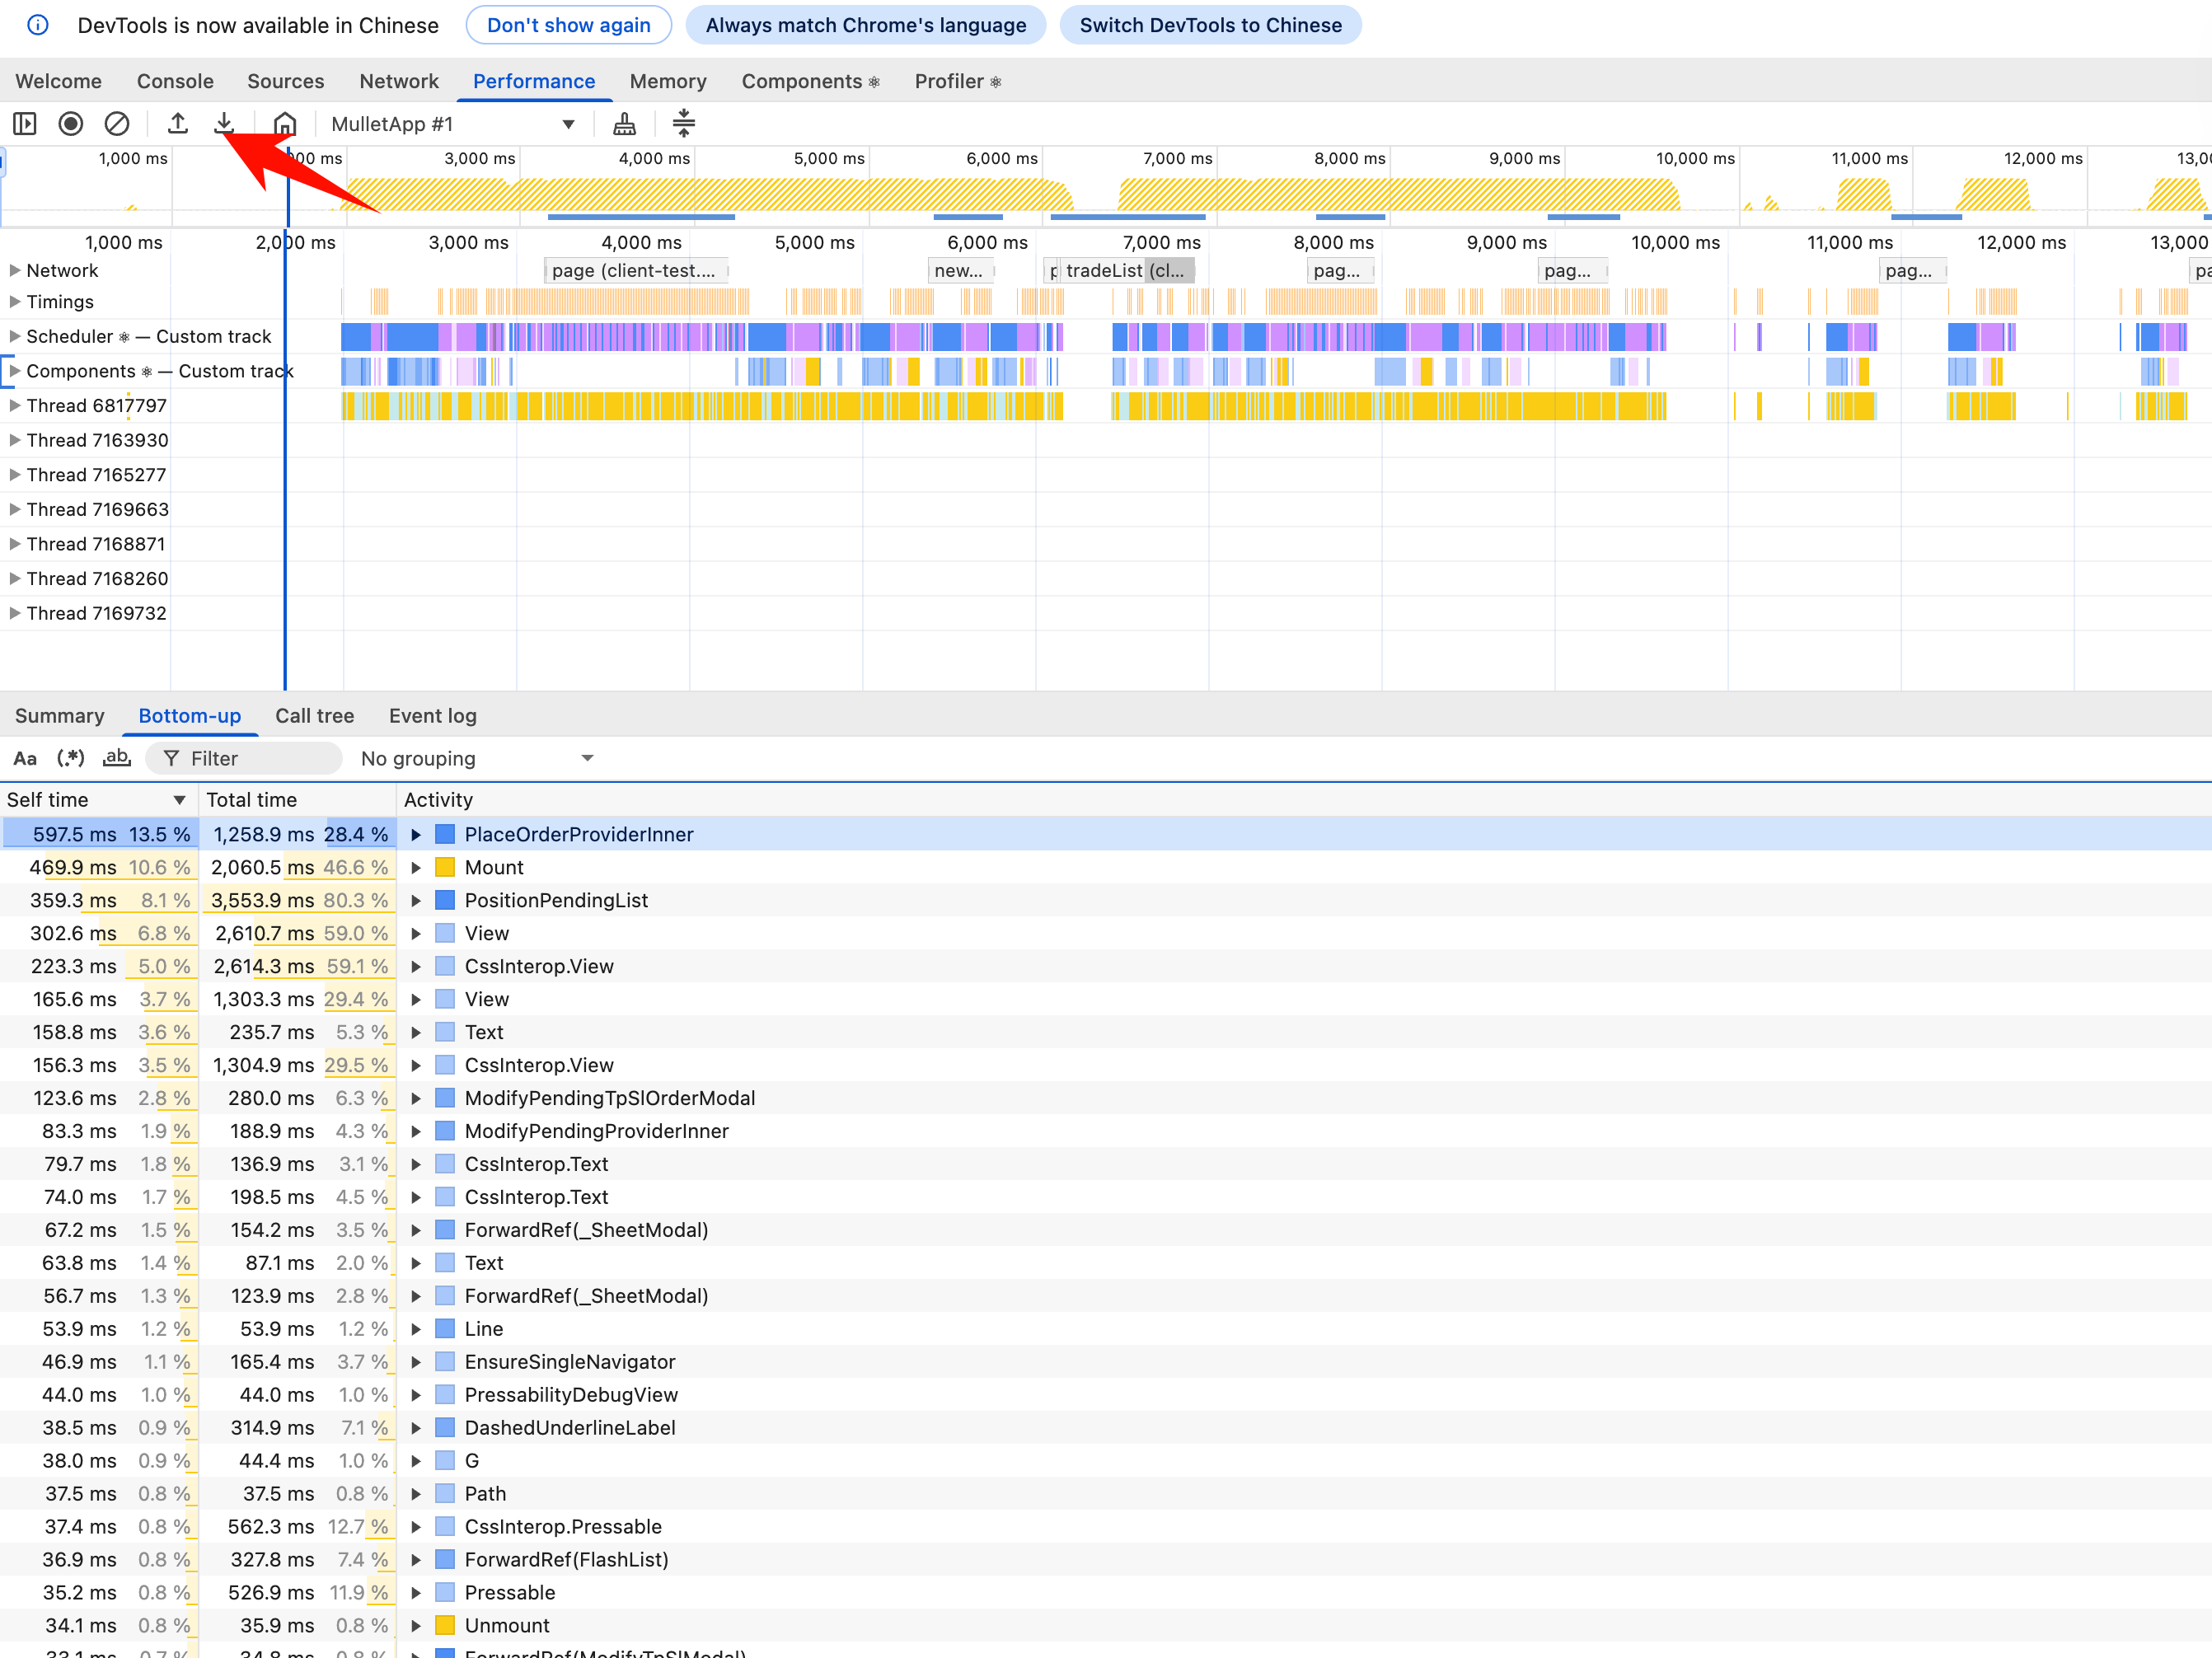Expand the DashedUnderlineLabel row
The image size is (2212, 1658).
pos(416,1429)
